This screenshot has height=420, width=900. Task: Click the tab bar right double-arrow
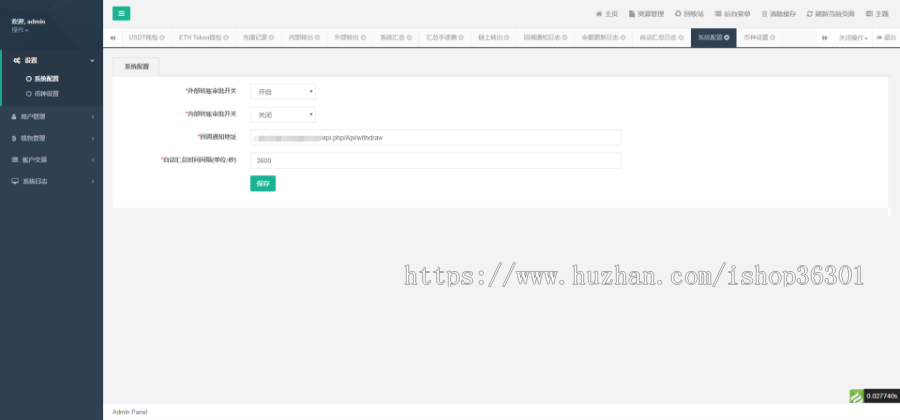pos(825,37)
